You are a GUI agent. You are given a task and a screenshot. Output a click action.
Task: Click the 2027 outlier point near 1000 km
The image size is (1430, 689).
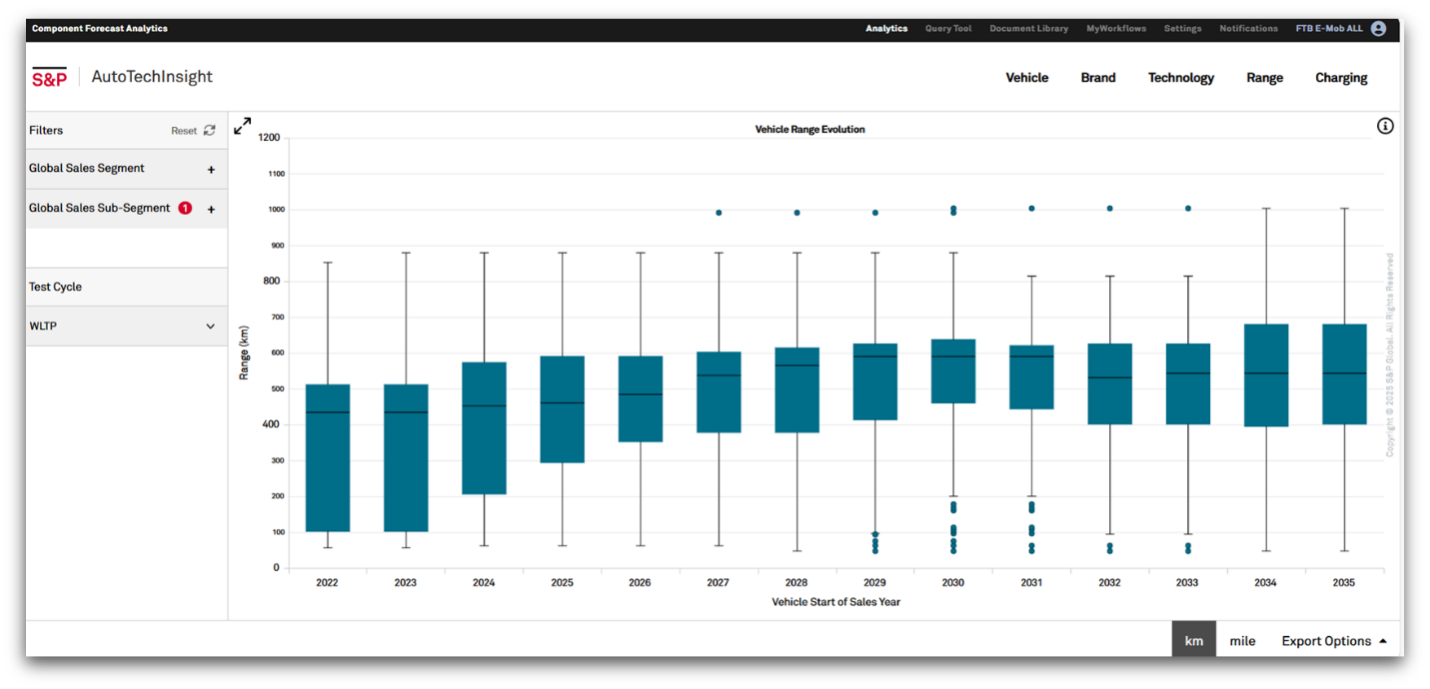[718, 213]
